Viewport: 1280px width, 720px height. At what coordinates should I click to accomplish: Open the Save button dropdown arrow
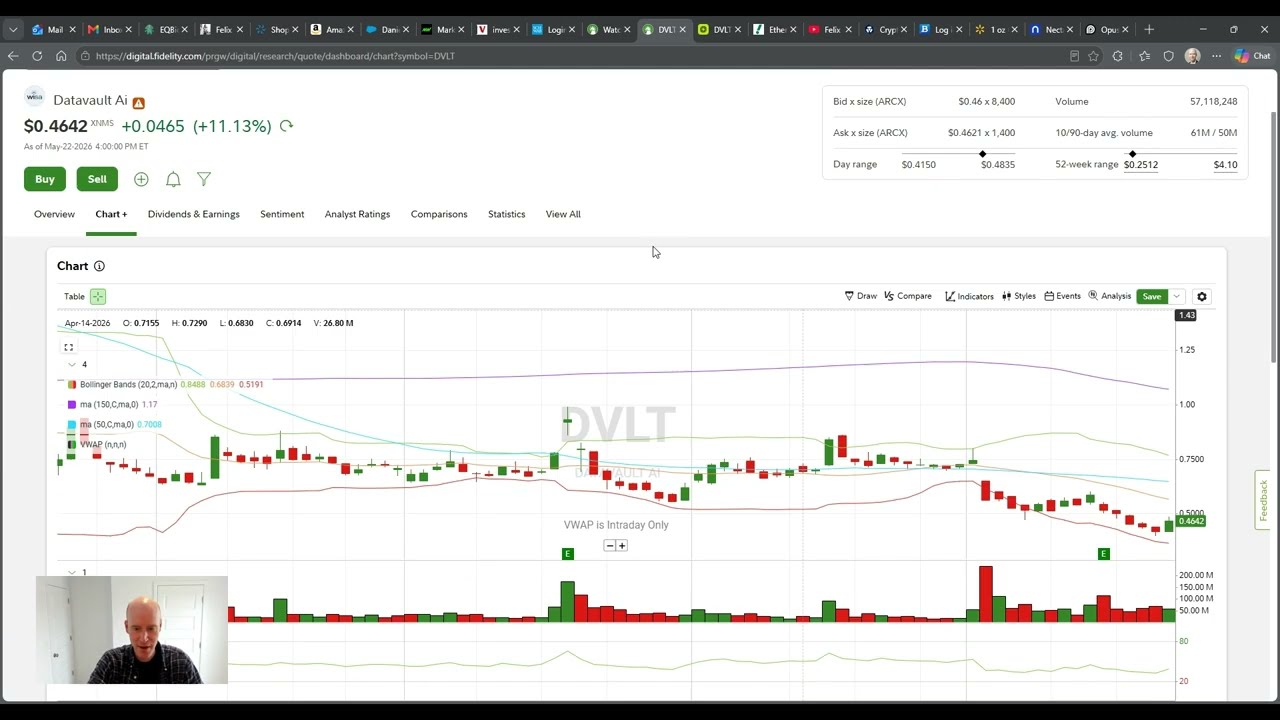1177,296
